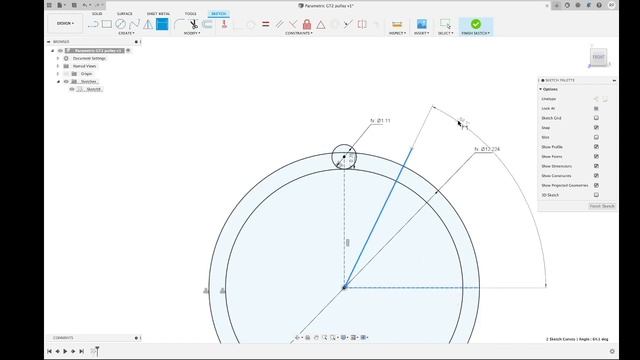Select the Offset tool
This screenshot has height=360, width=640.
pos(207,24)
